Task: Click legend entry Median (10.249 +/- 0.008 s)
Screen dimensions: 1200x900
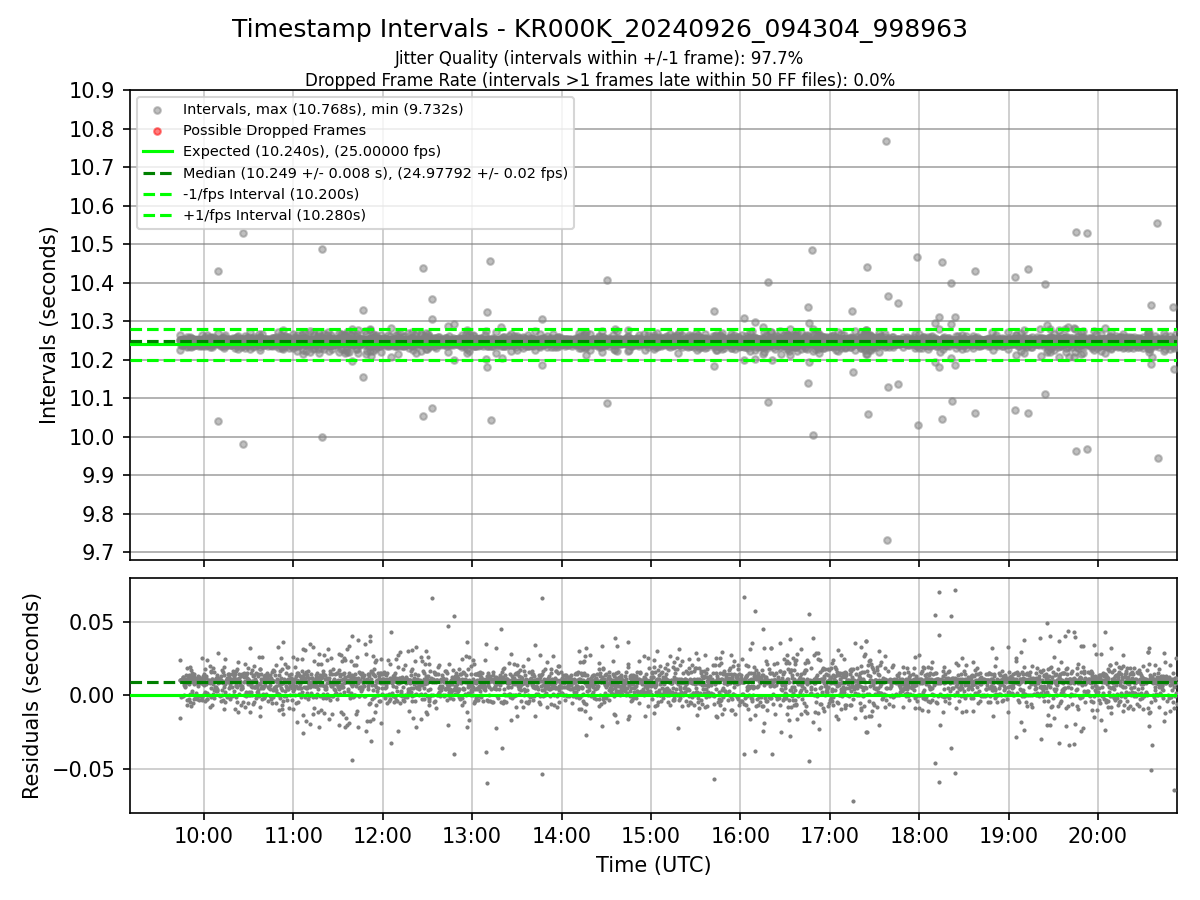Action: 375,173
